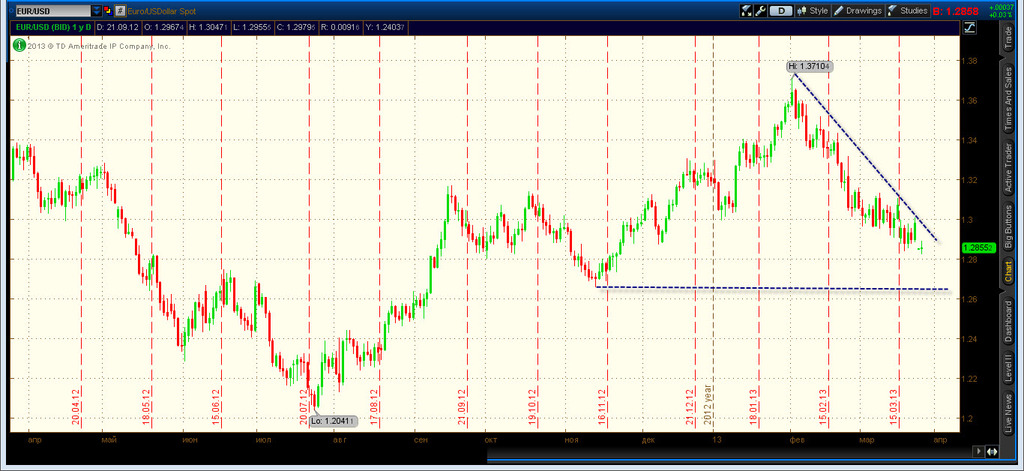Open the studies flask quick tool icon
Image resolution: width=1024 pixels, height=471 pixels.
point(746,11)
